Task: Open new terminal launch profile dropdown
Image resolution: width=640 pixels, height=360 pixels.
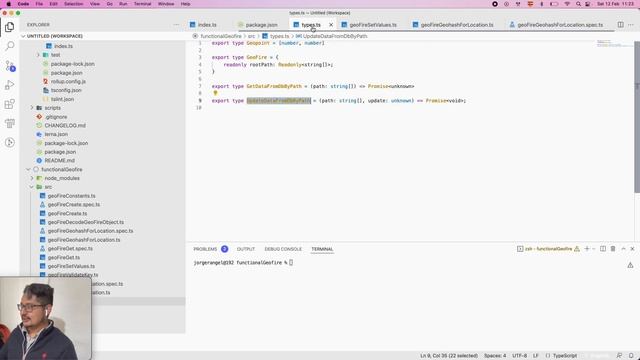Action: (594, 249)
